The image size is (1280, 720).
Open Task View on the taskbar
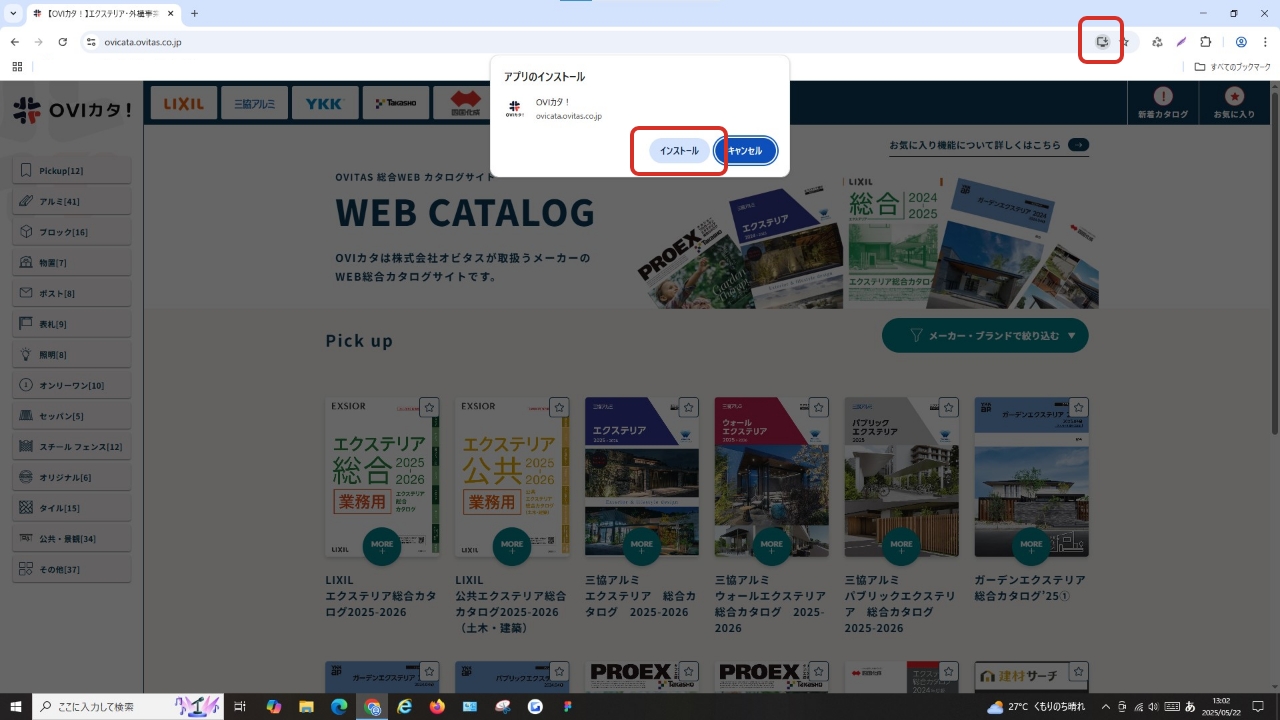[240, 707]
